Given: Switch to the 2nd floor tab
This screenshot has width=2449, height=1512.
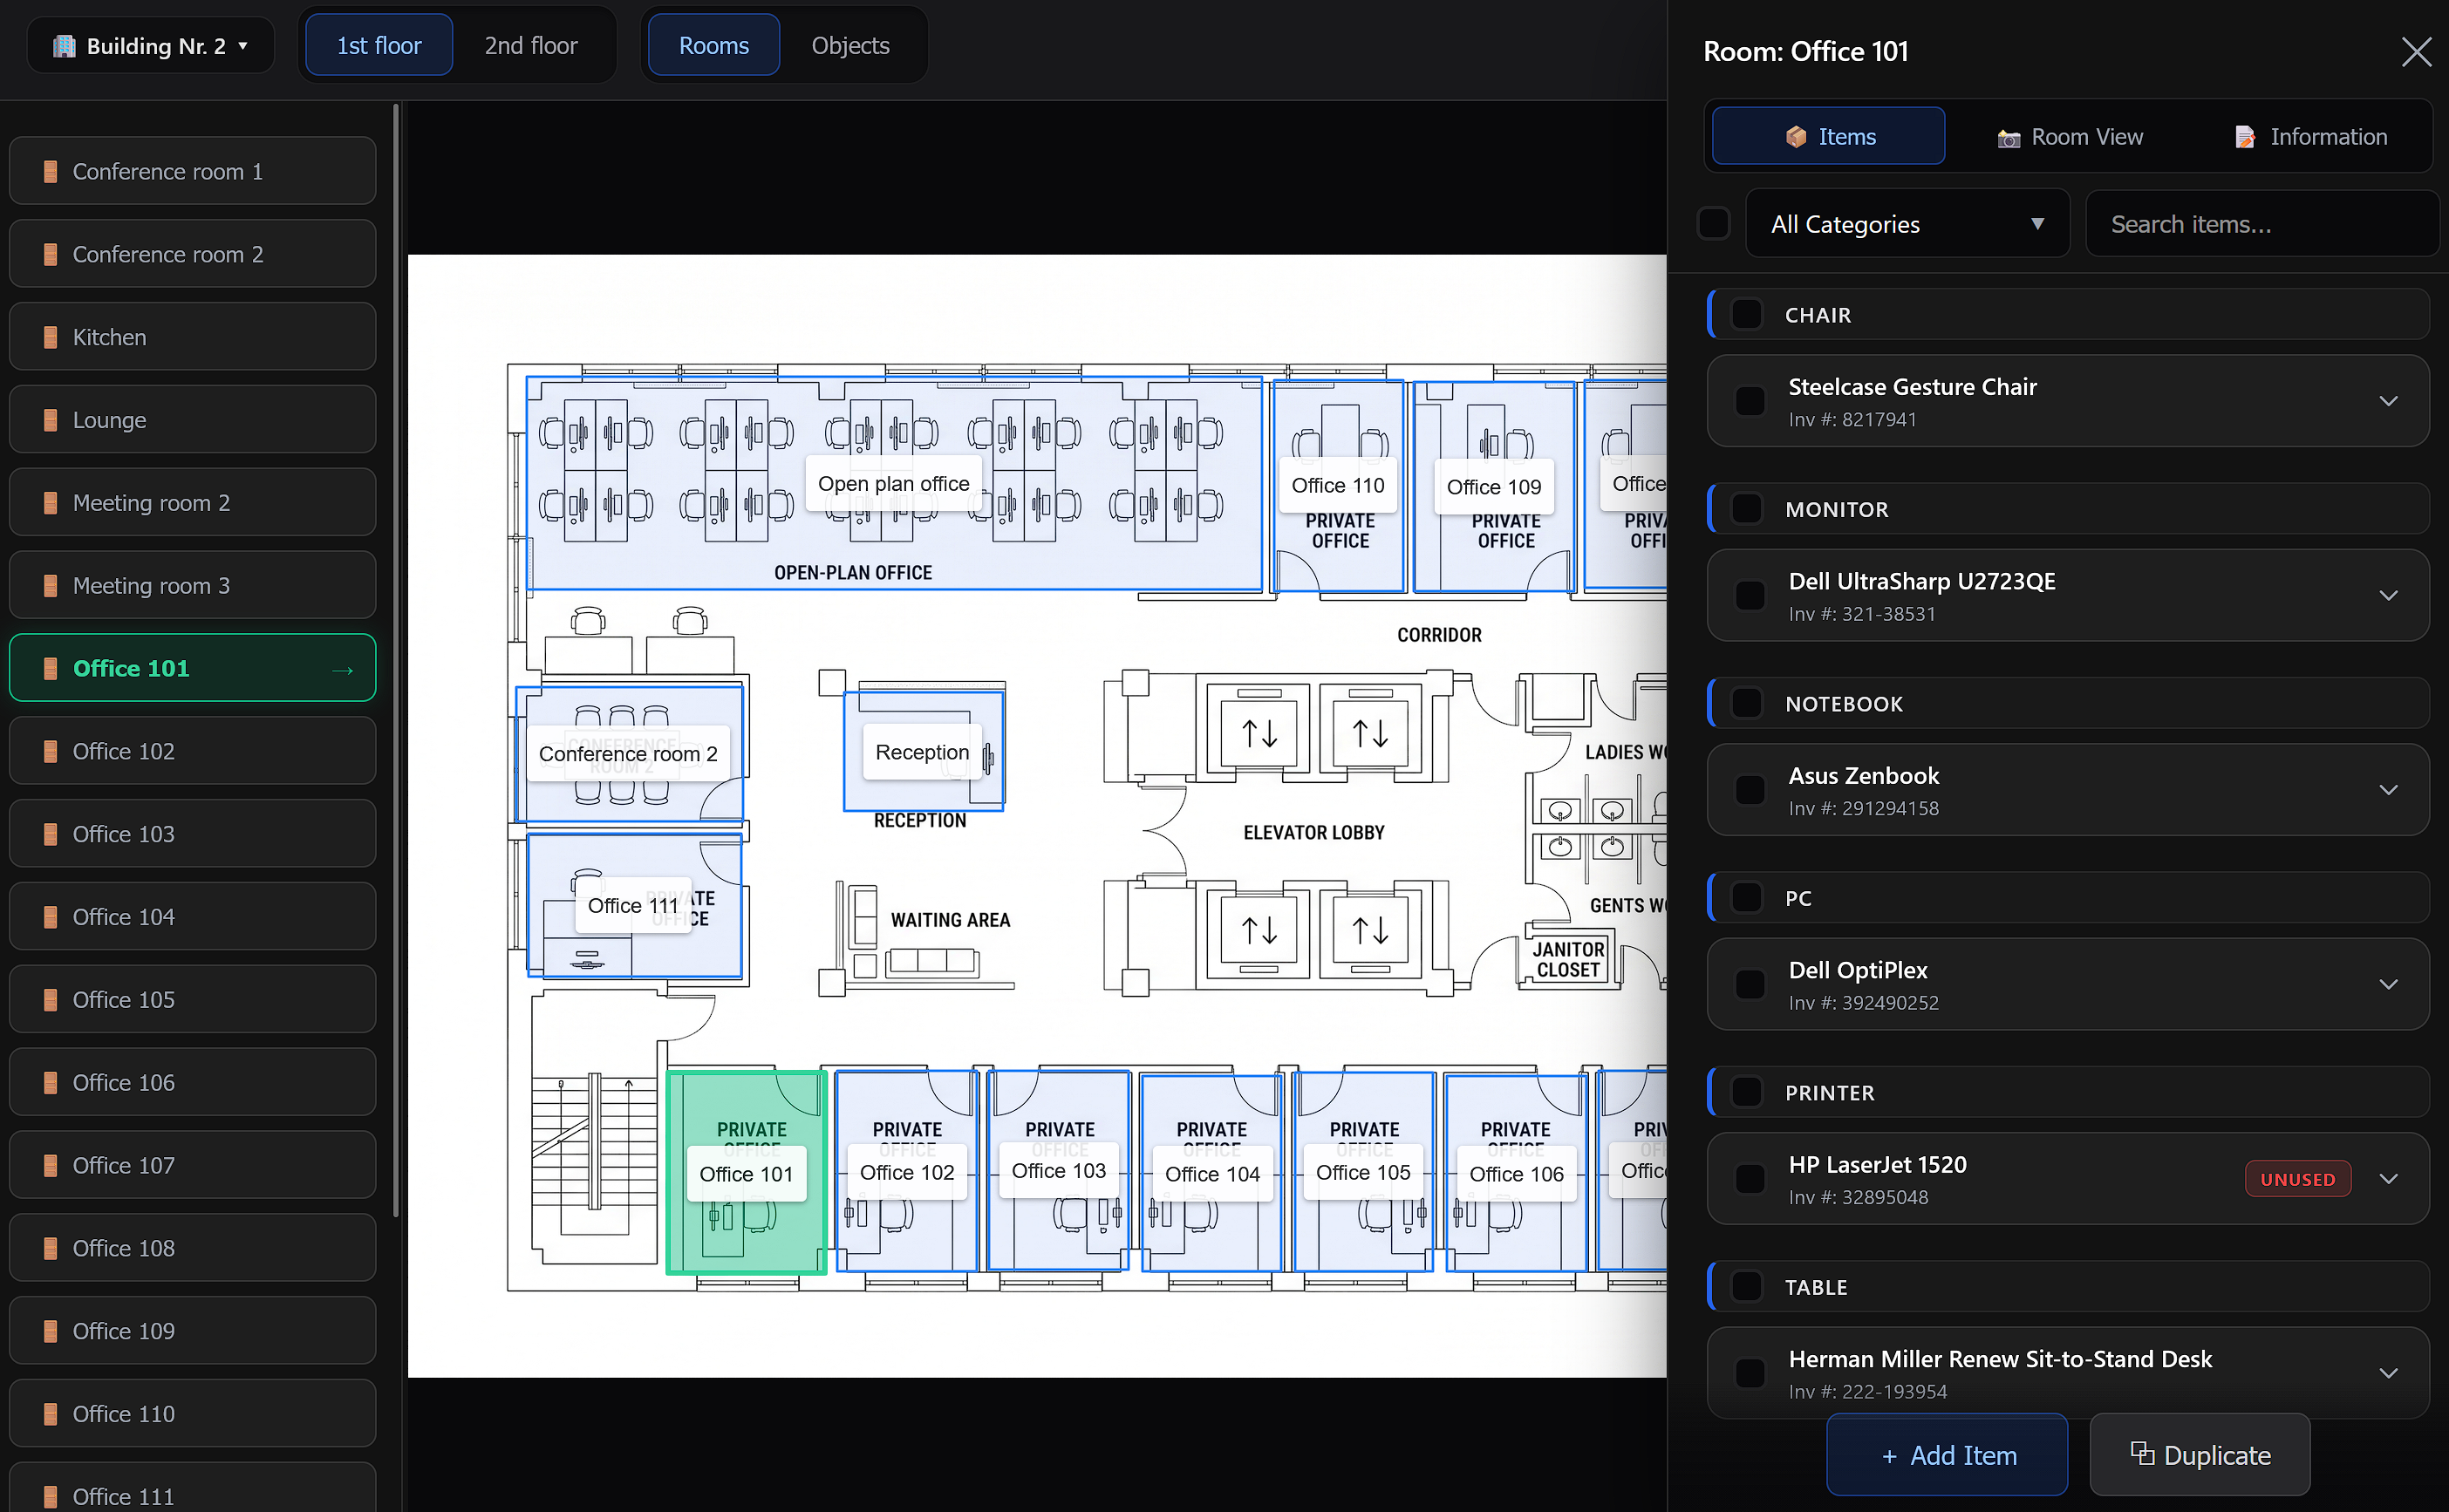Looking at the screenshot, I should click(x=531, y=46).
